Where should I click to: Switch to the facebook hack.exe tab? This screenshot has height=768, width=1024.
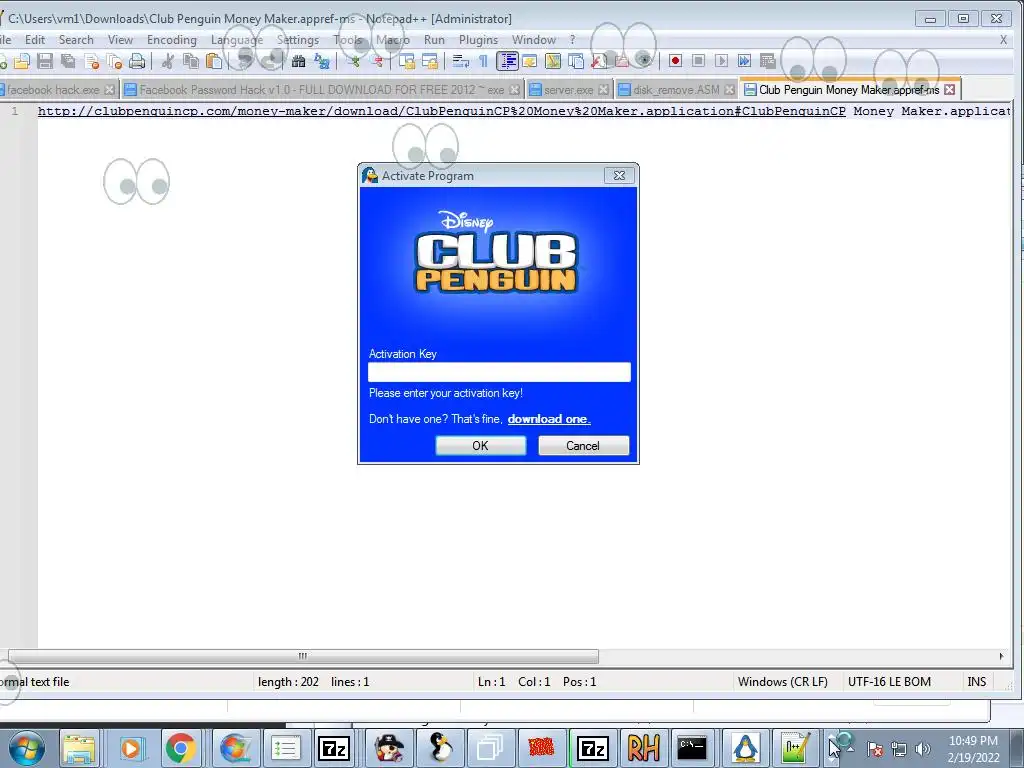click(x=57, y=89)
